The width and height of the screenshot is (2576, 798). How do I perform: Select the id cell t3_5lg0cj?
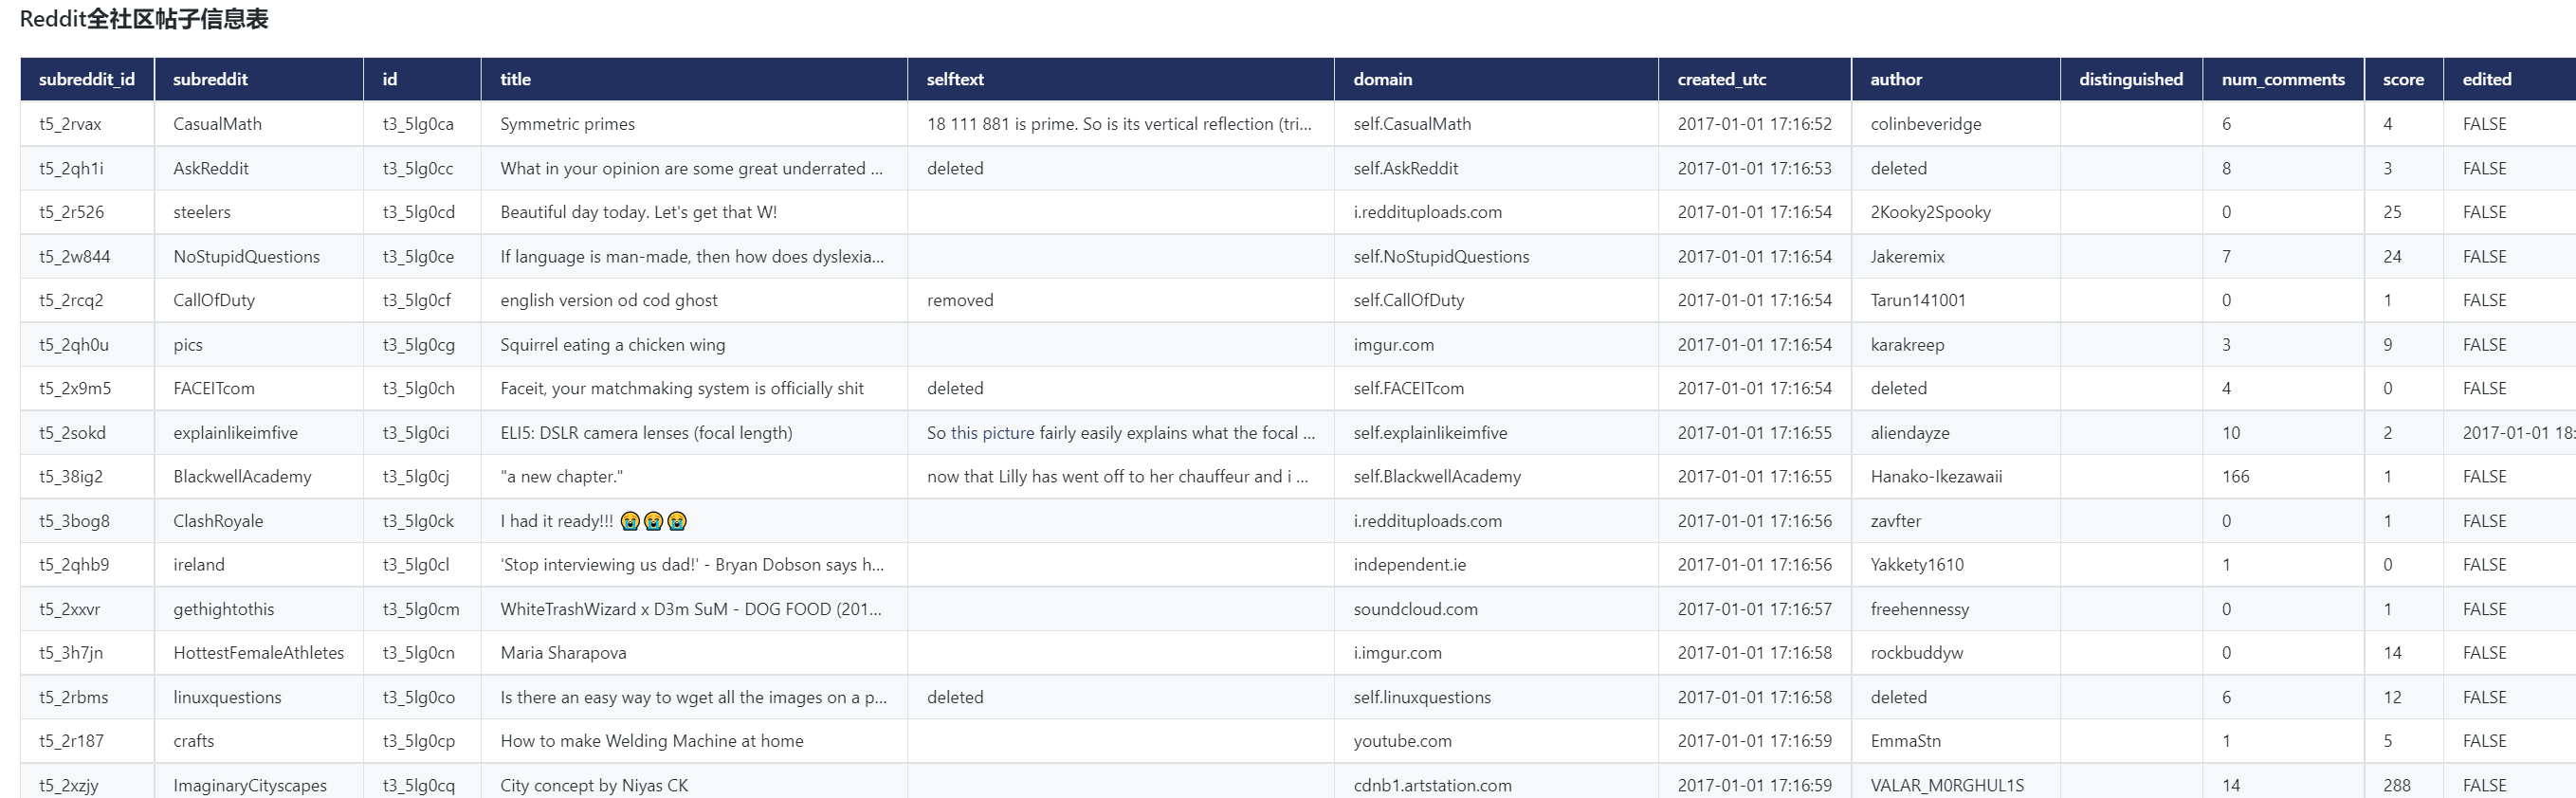(422, 477)
